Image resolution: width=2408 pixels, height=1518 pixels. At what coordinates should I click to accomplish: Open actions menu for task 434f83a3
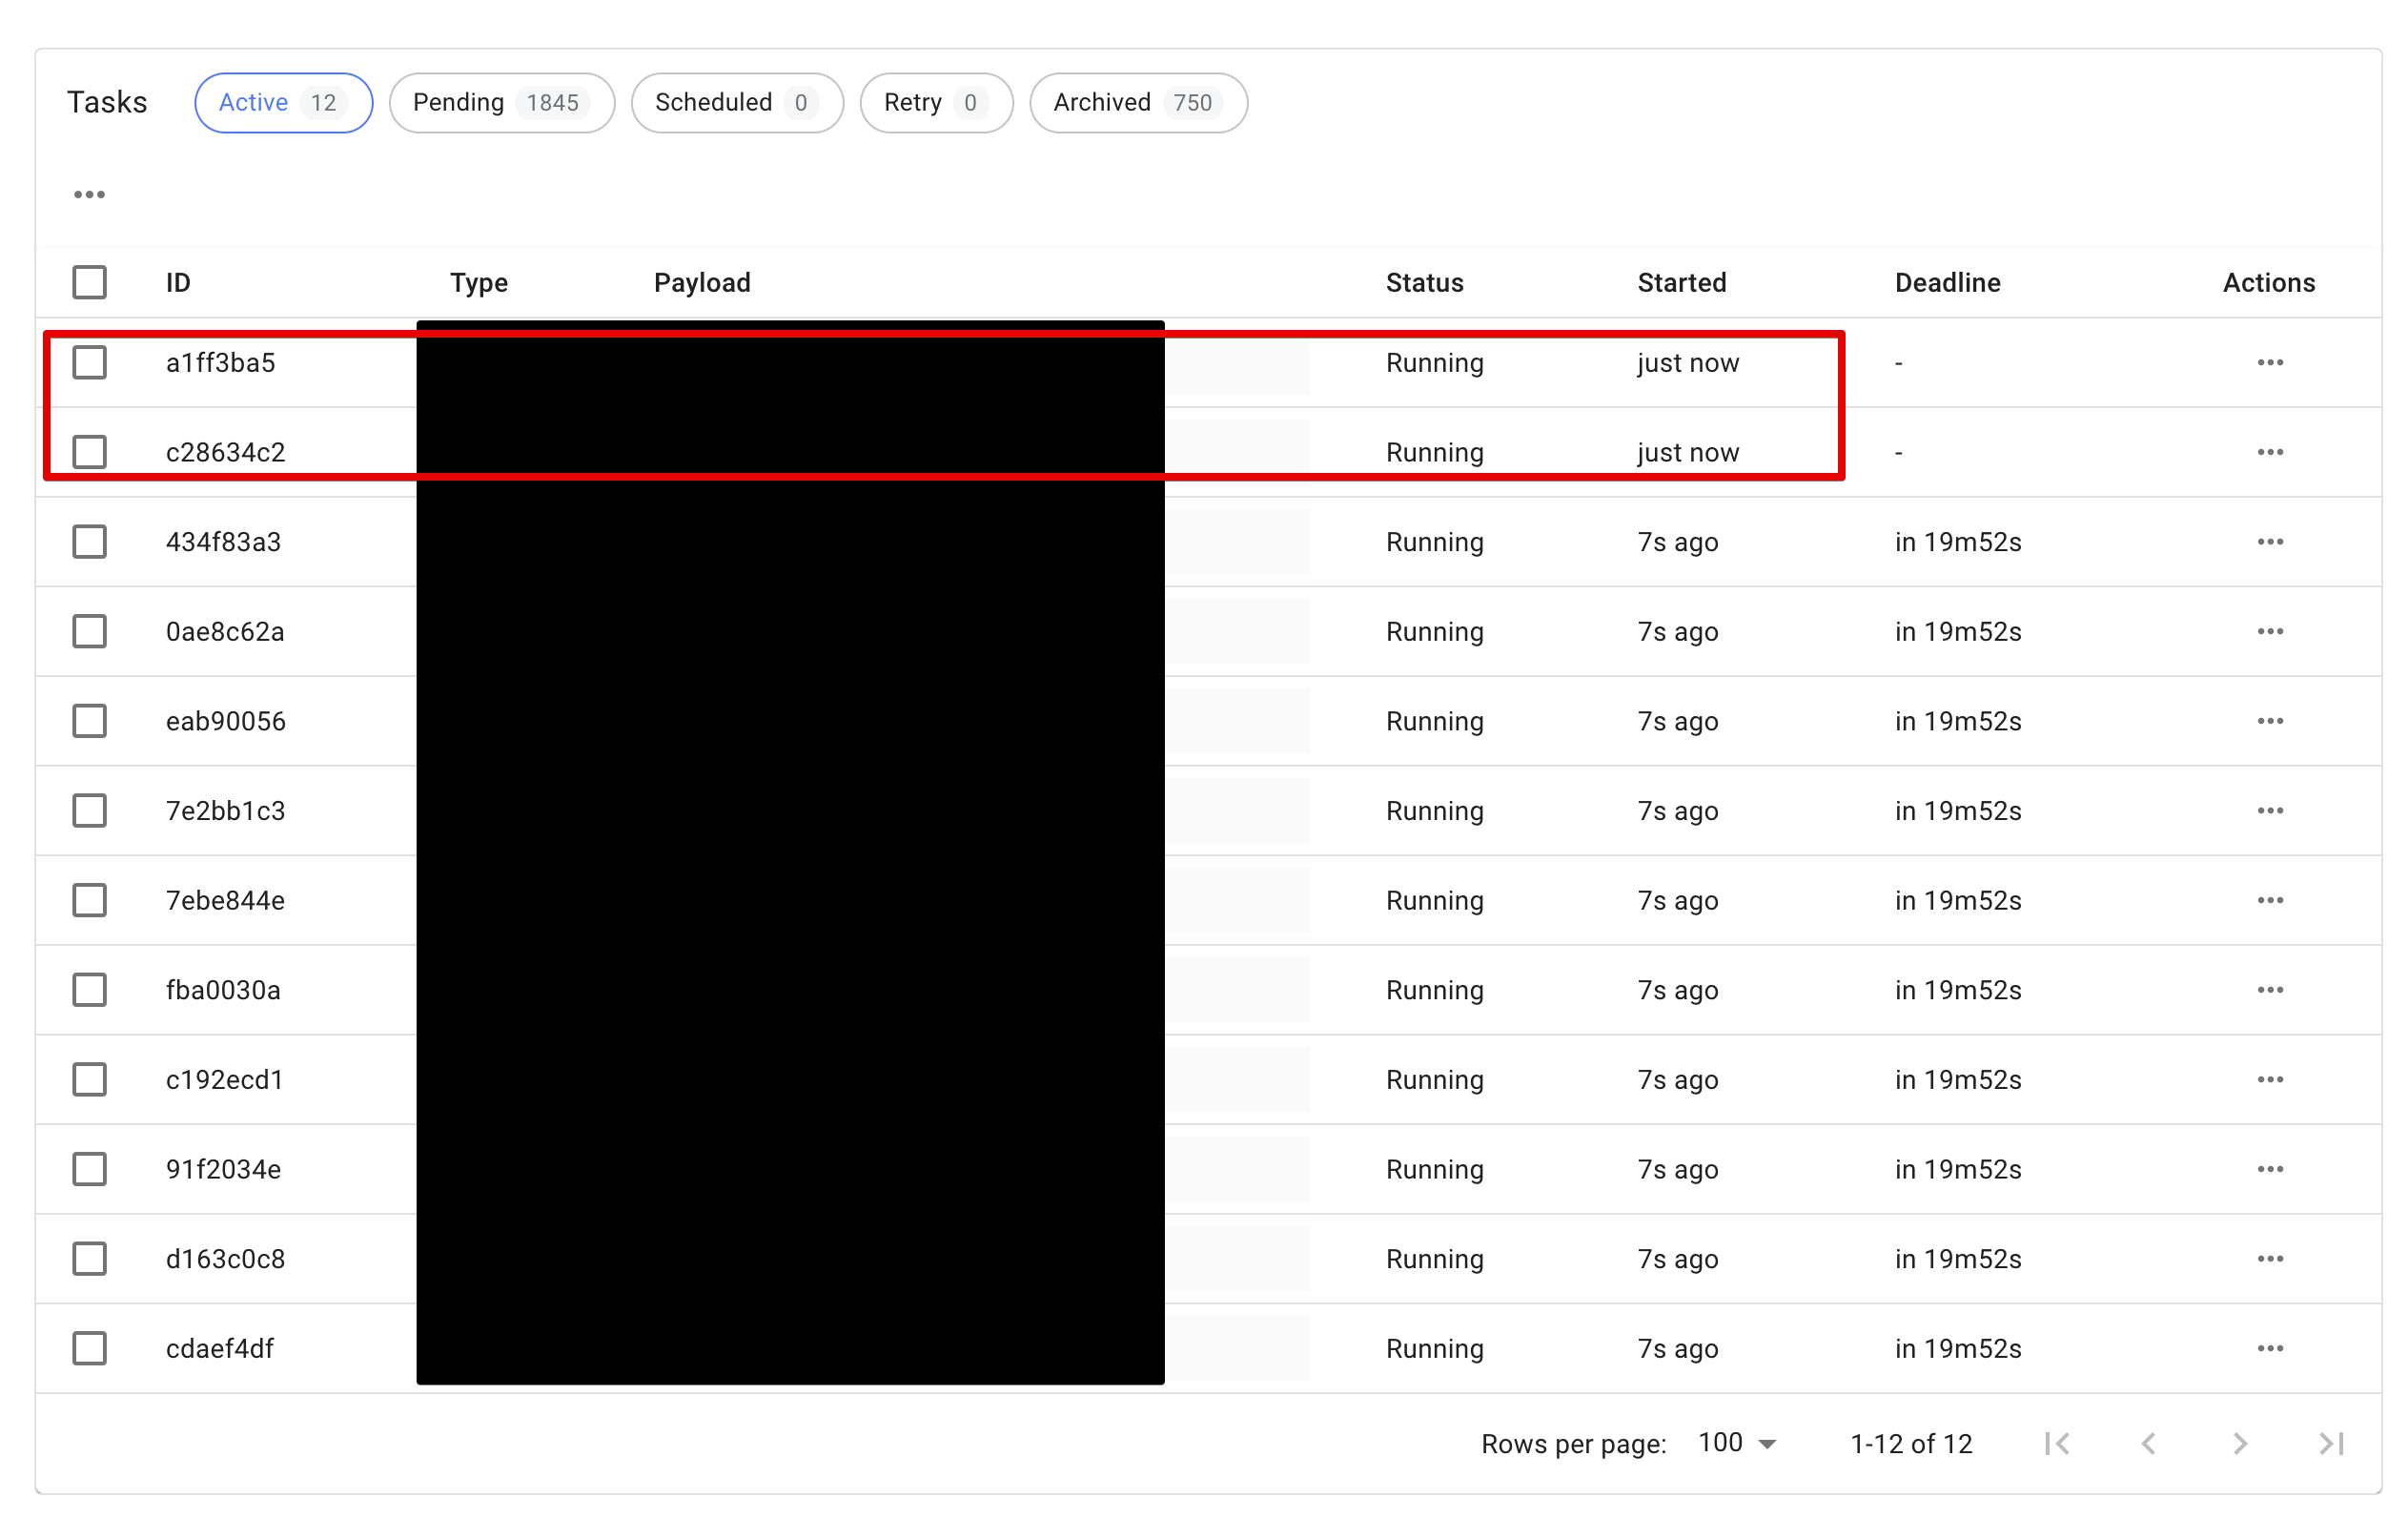click(2269, 541)
